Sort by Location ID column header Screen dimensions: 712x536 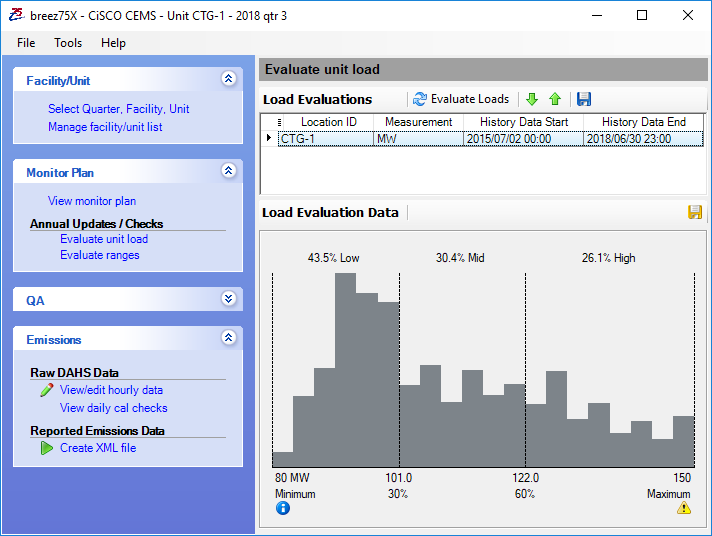click(329, 122)
